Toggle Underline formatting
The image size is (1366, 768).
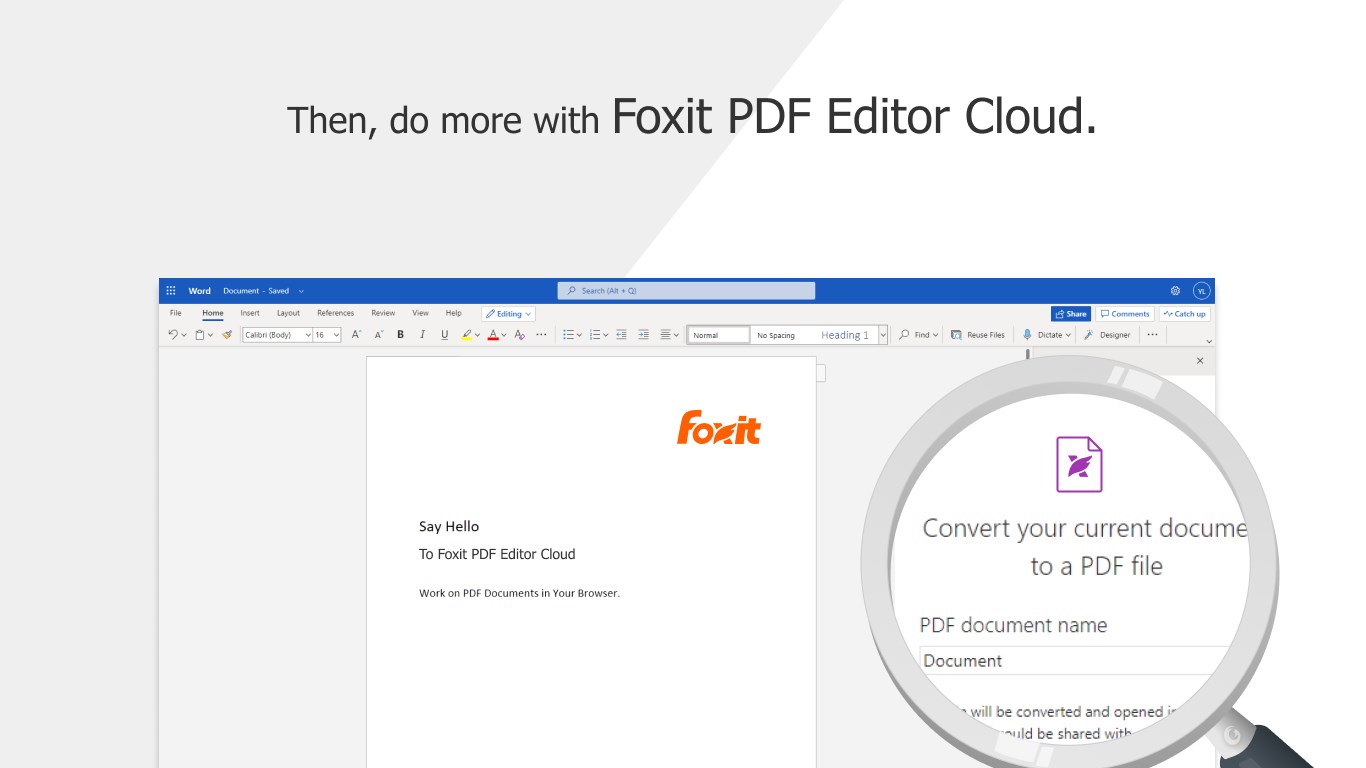pyautogui.click(x=444, y=335)
